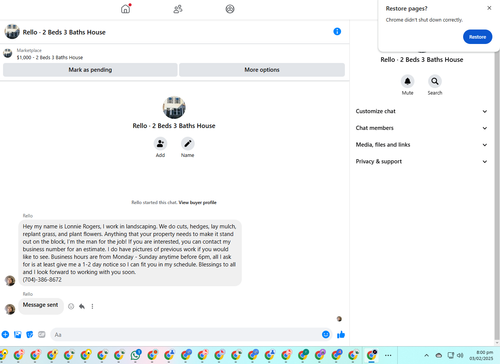Expand Chat members section

(x=421, y=128)
